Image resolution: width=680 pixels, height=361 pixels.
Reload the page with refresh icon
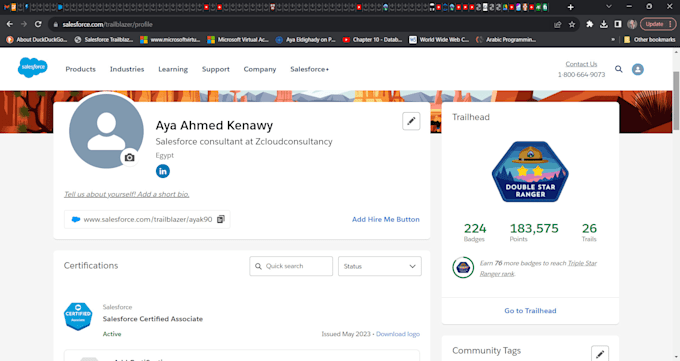38,24
